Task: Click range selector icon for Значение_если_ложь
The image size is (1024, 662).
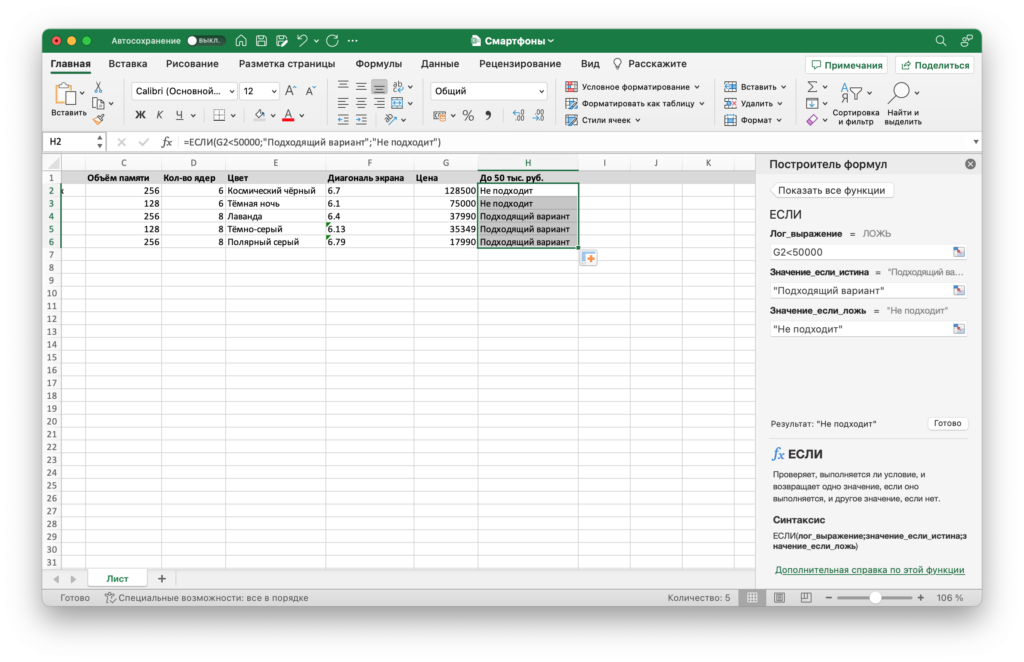Action: [x=958, y=329]
